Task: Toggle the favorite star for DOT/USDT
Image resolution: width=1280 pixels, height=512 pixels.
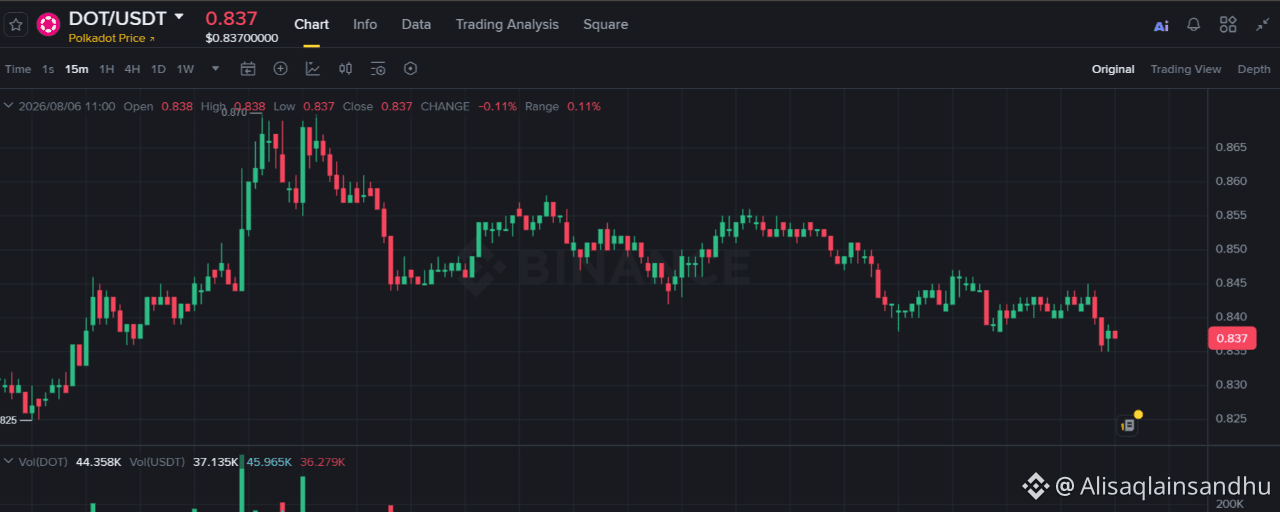Action: (16, 25)
